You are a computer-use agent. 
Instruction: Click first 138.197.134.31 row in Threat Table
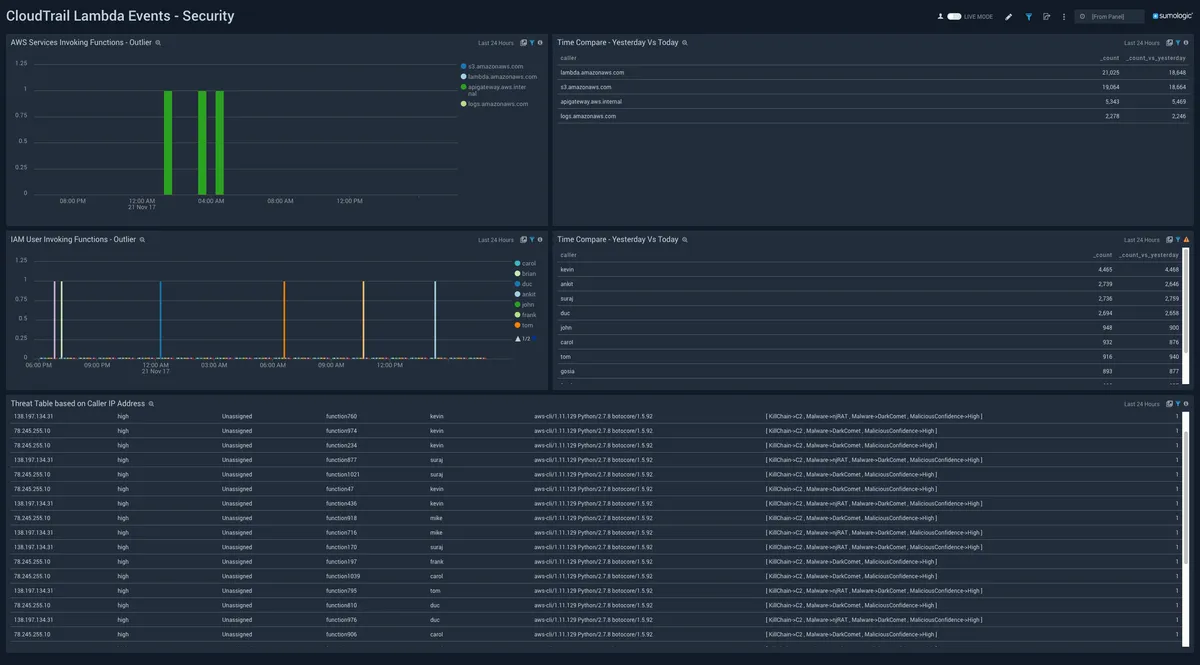pos(32,416)
